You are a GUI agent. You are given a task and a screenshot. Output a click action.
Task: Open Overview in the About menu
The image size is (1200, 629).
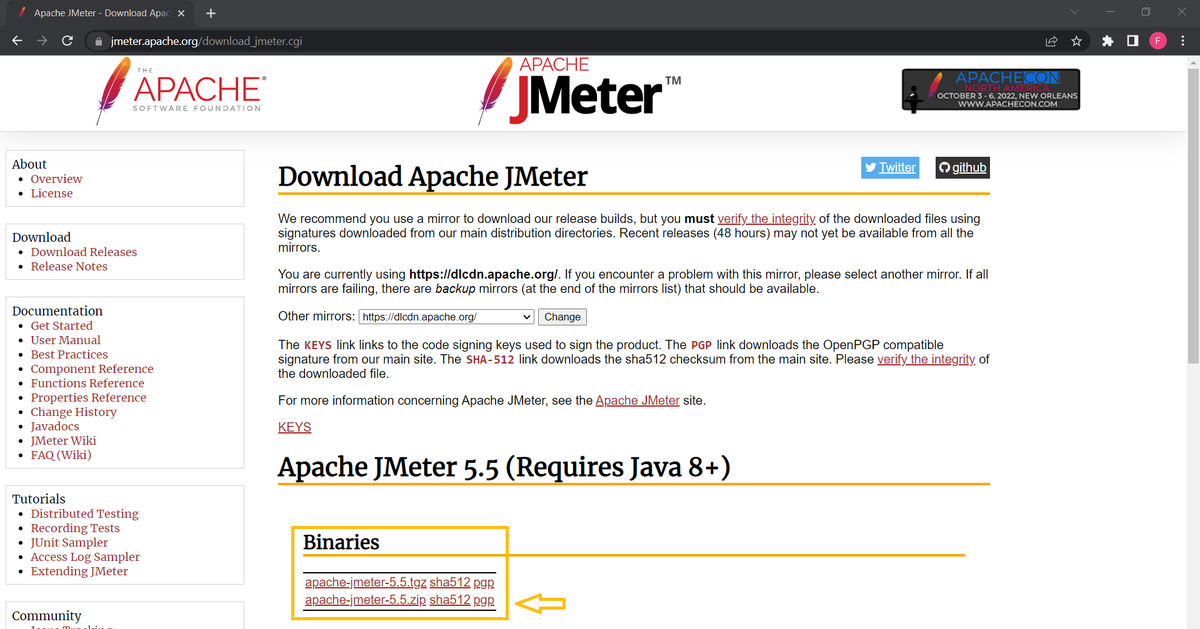tap(56, 179)
